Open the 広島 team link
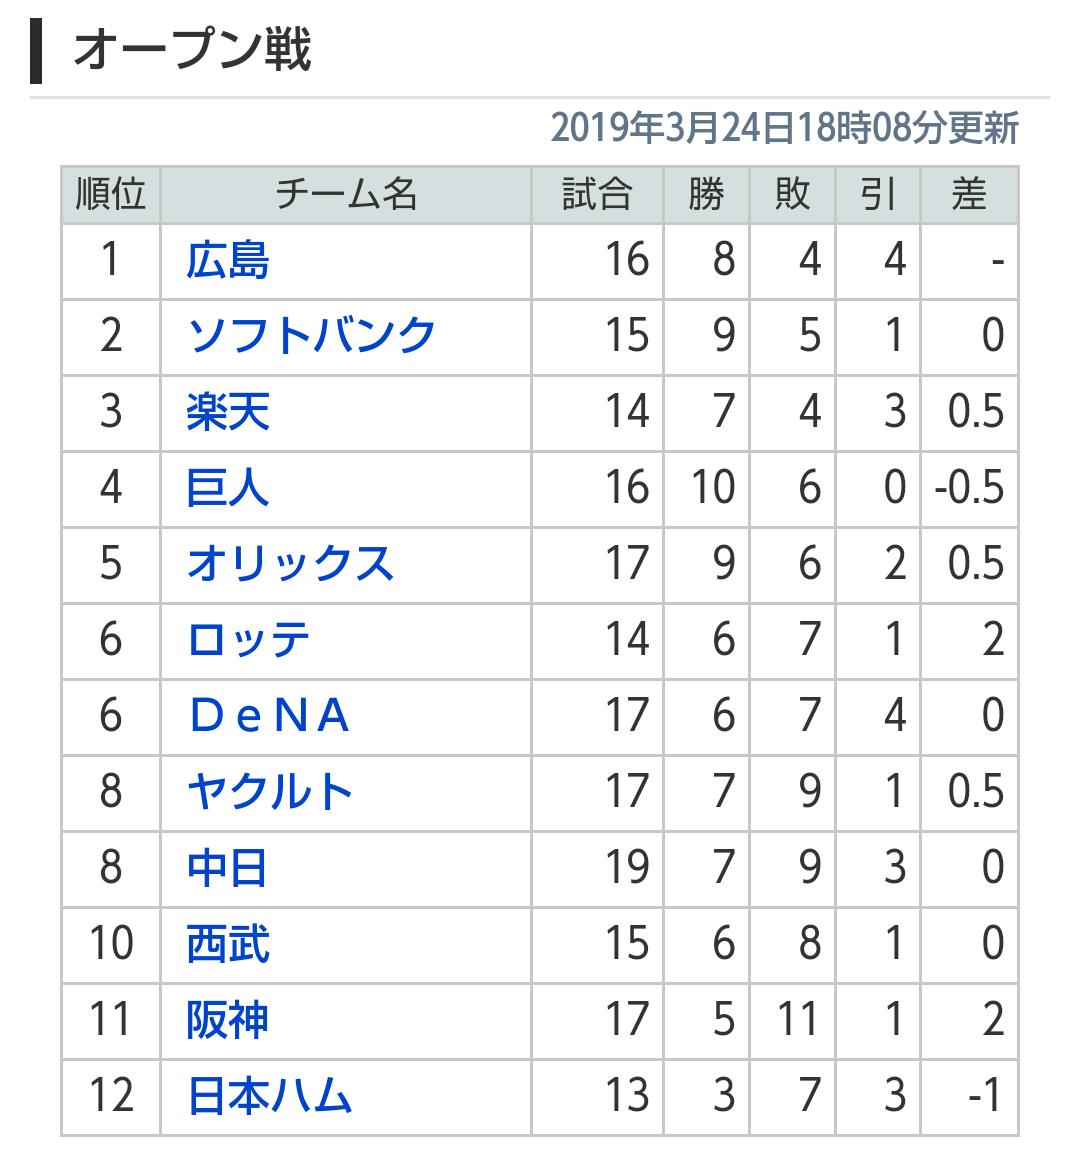1080x1150 pixels. click(228, 260)
